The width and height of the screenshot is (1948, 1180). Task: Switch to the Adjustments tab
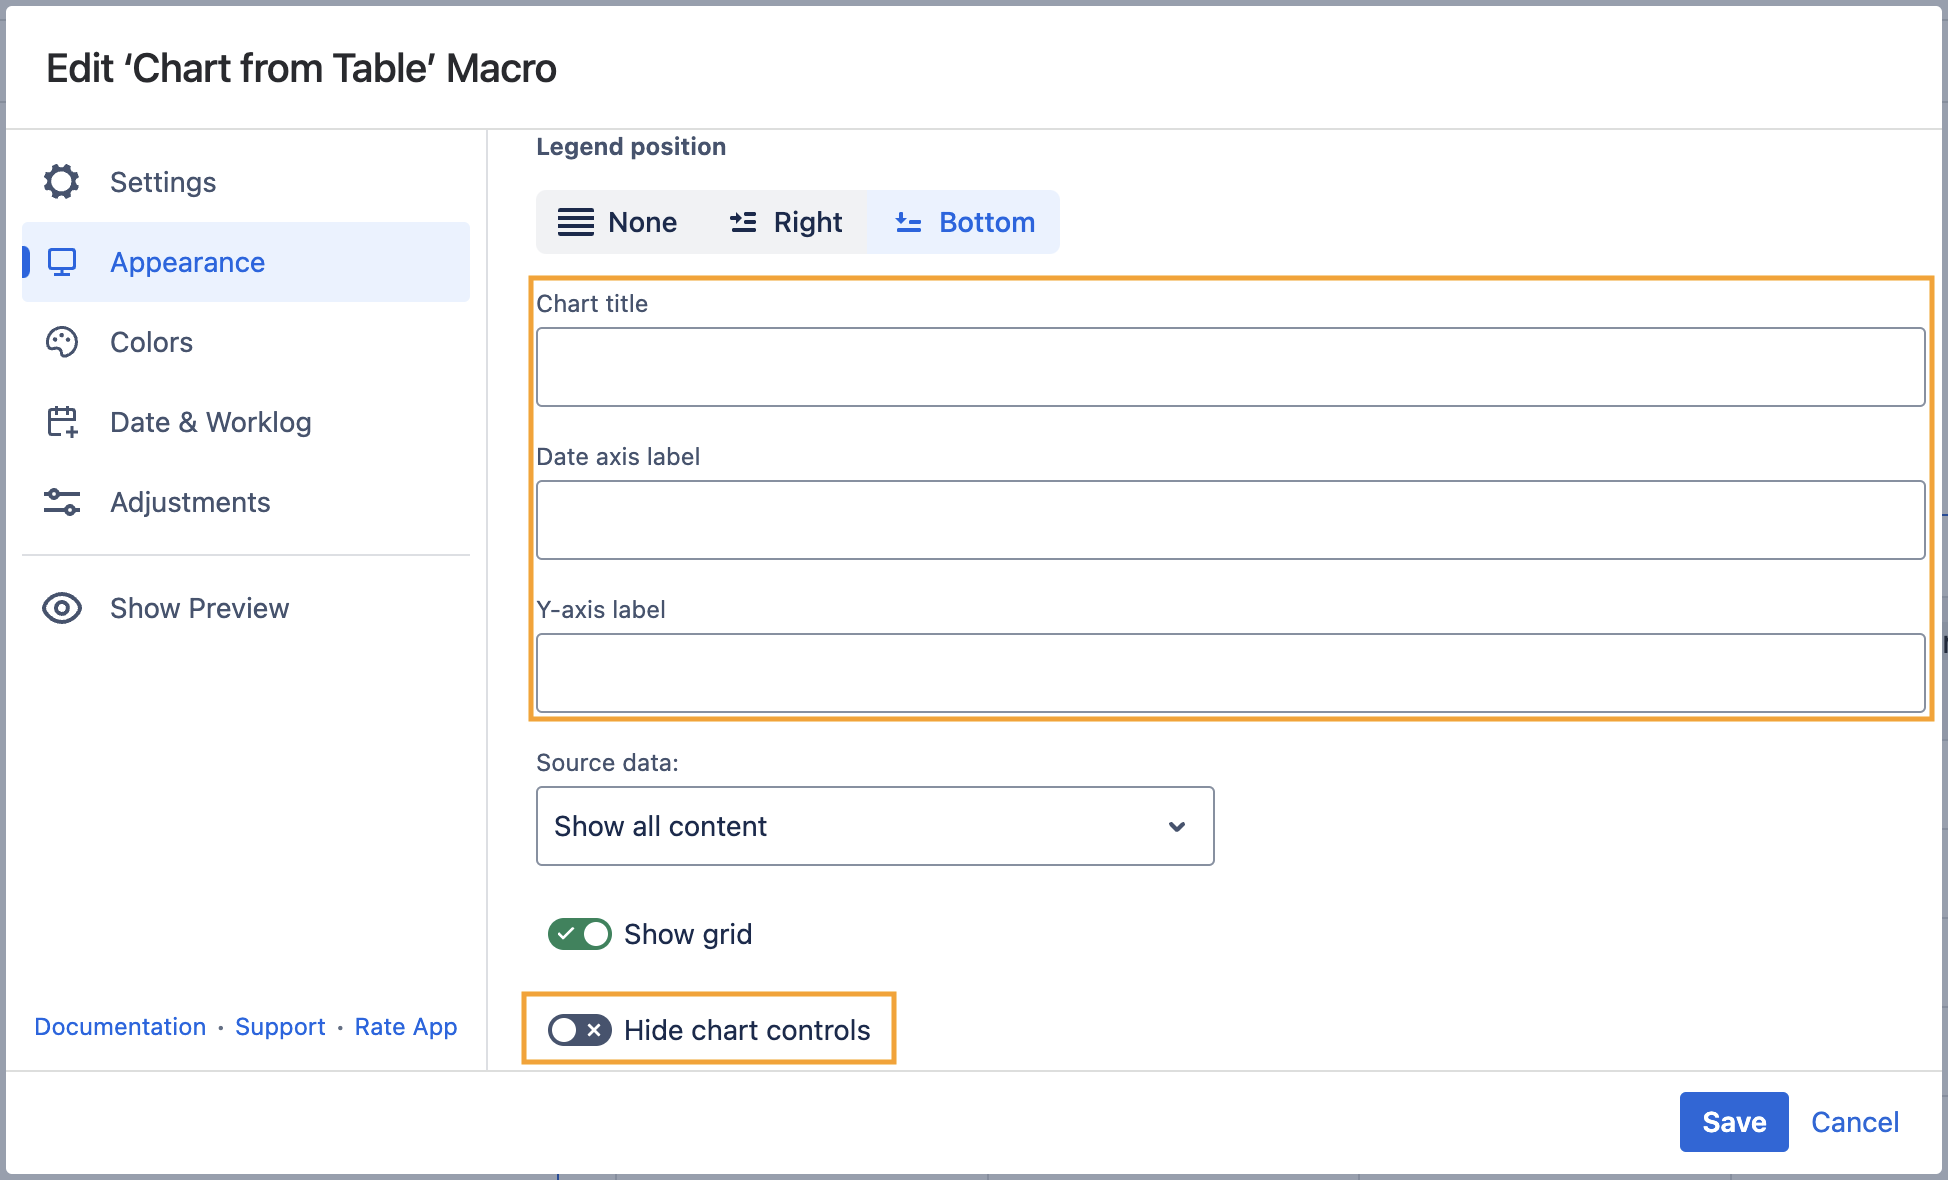tap(190, 502)
